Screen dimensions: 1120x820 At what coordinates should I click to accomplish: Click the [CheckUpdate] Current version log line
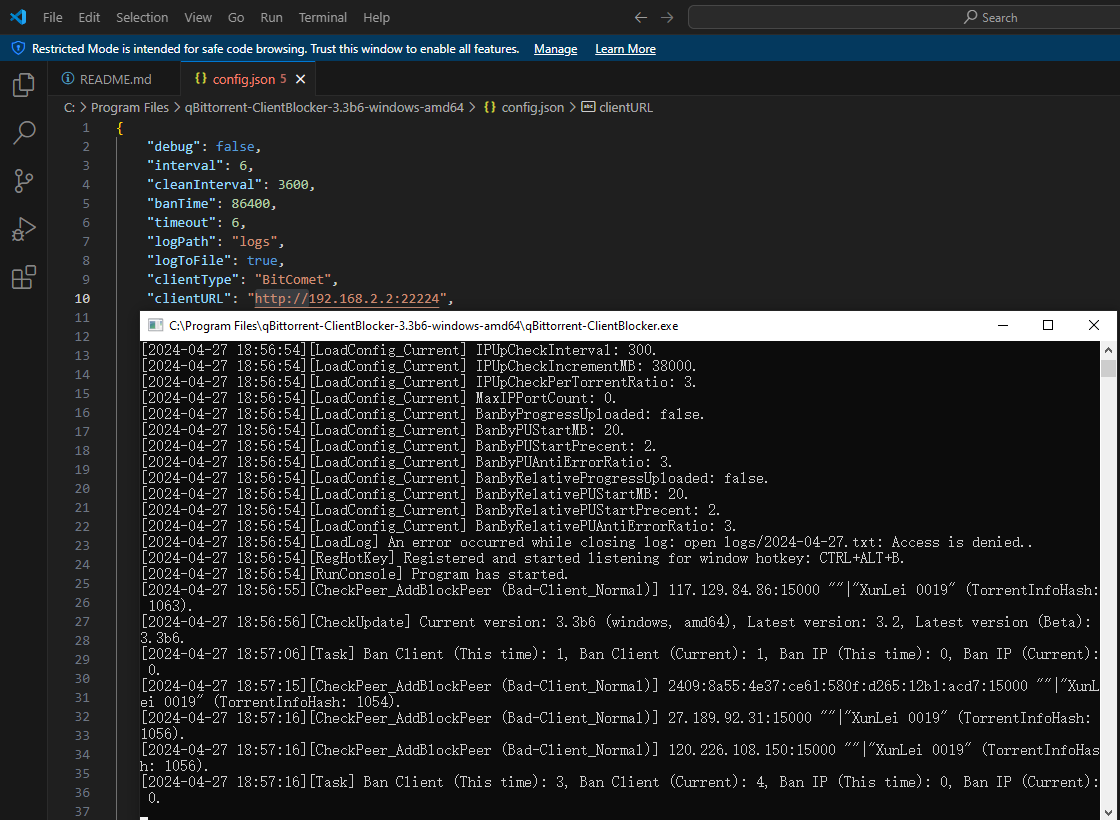619,630
